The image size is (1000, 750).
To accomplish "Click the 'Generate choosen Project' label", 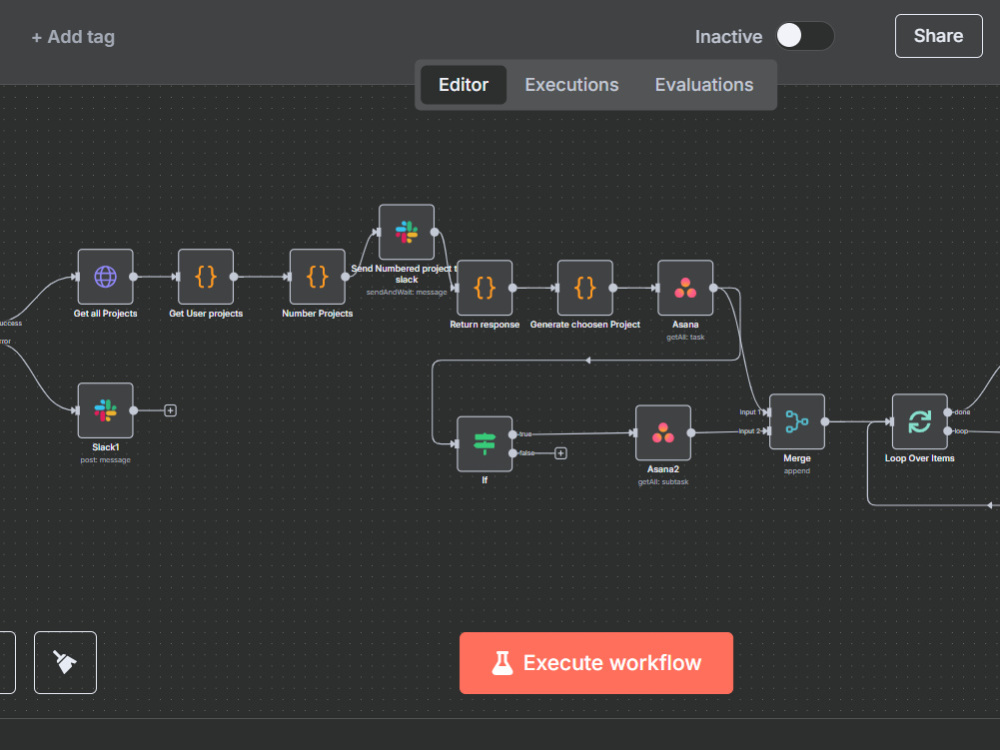I will click(585, 325).
